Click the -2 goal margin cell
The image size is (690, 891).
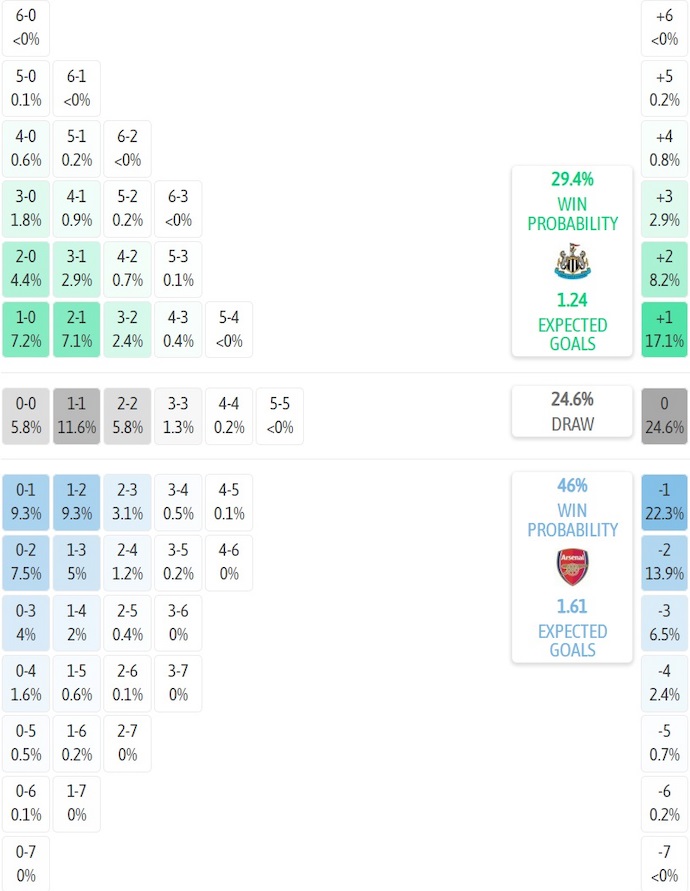(x=664, y=562)
